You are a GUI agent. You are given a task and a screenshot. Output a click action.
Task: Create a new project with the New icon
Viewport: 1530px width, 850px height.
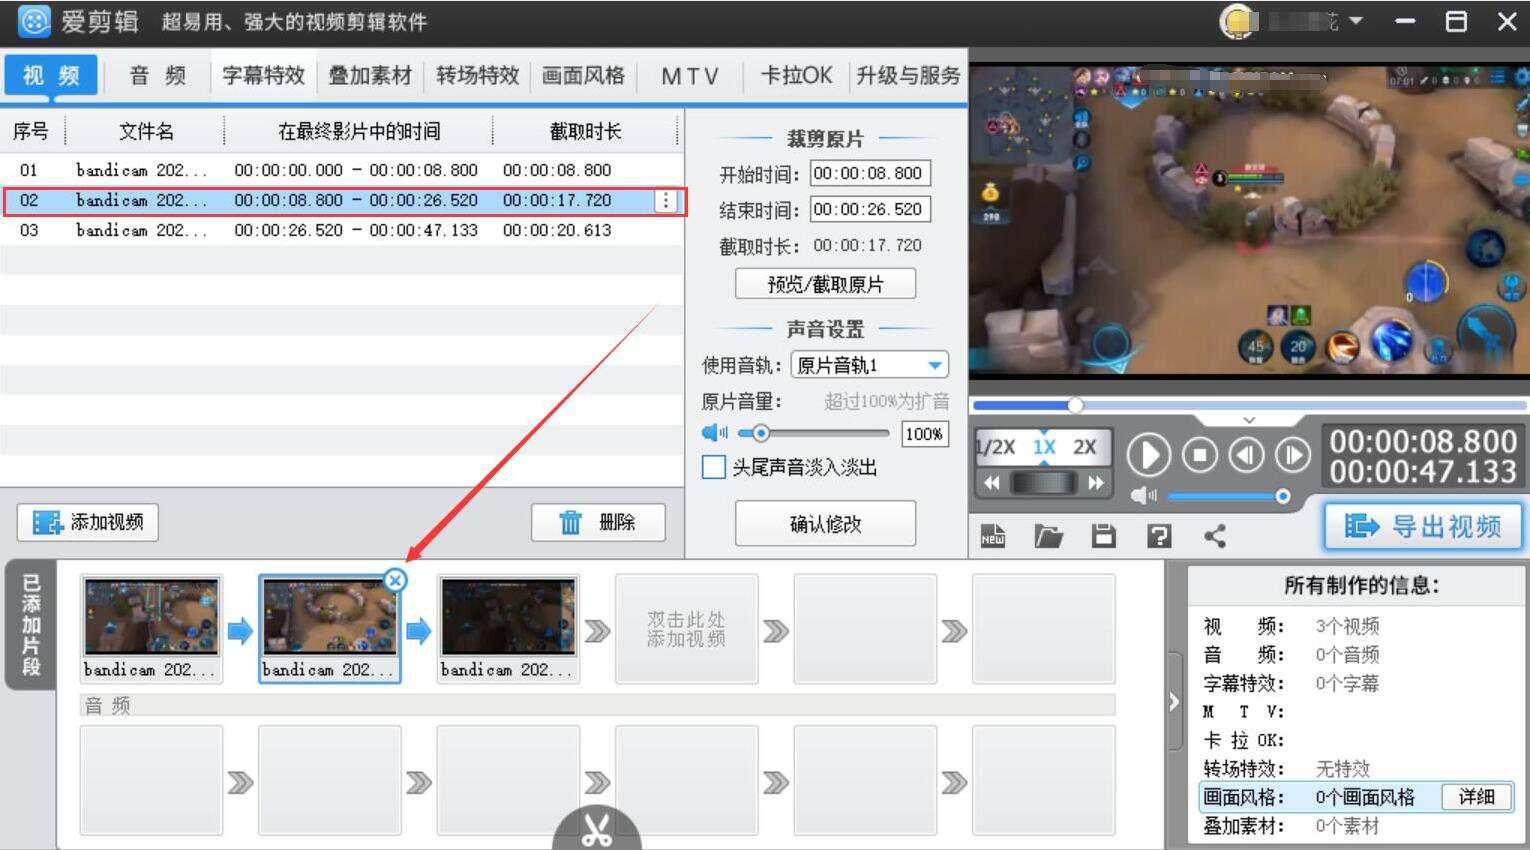point(993,536)
